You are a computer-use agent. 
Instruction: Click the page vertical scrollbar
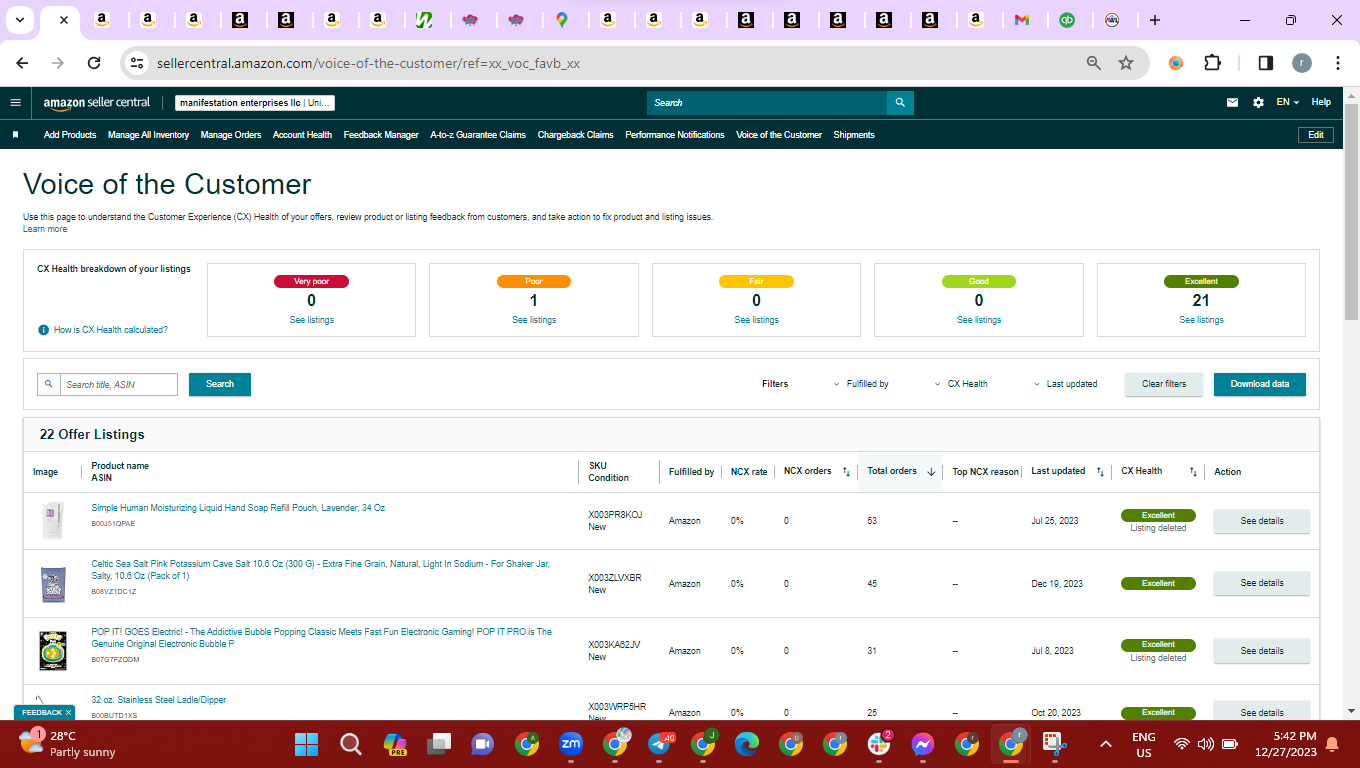[1351, 210]
